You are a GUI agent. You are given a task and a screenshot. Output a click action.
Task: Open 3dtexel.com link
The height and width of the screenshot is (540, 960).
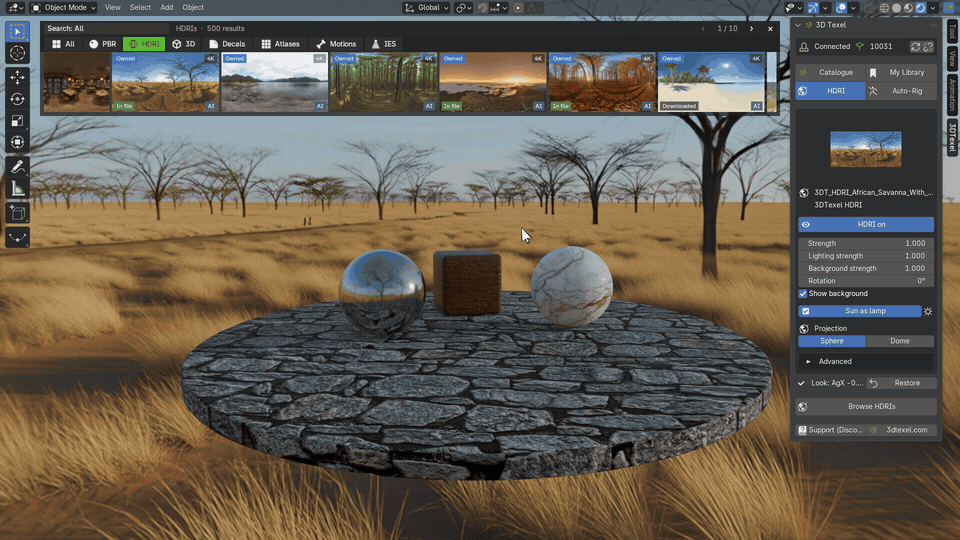point(901,430)
